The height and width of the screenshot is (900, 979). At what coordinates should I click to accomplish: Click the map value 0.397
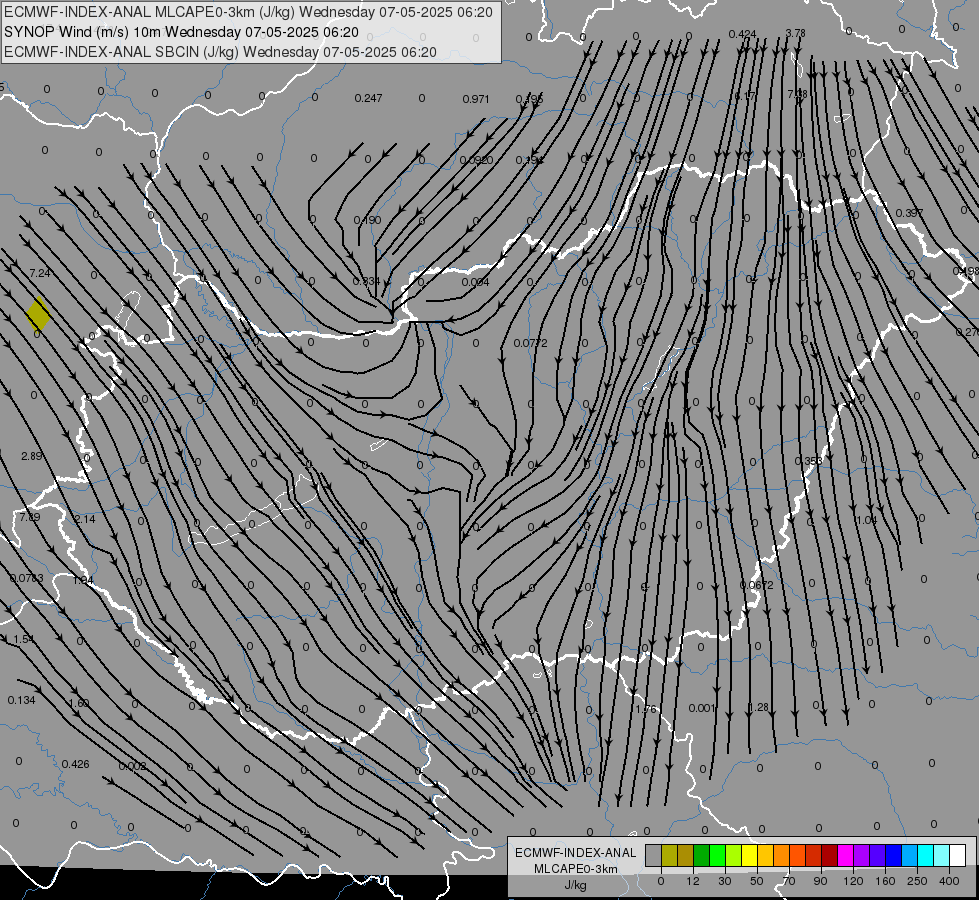tap(910, 213)
